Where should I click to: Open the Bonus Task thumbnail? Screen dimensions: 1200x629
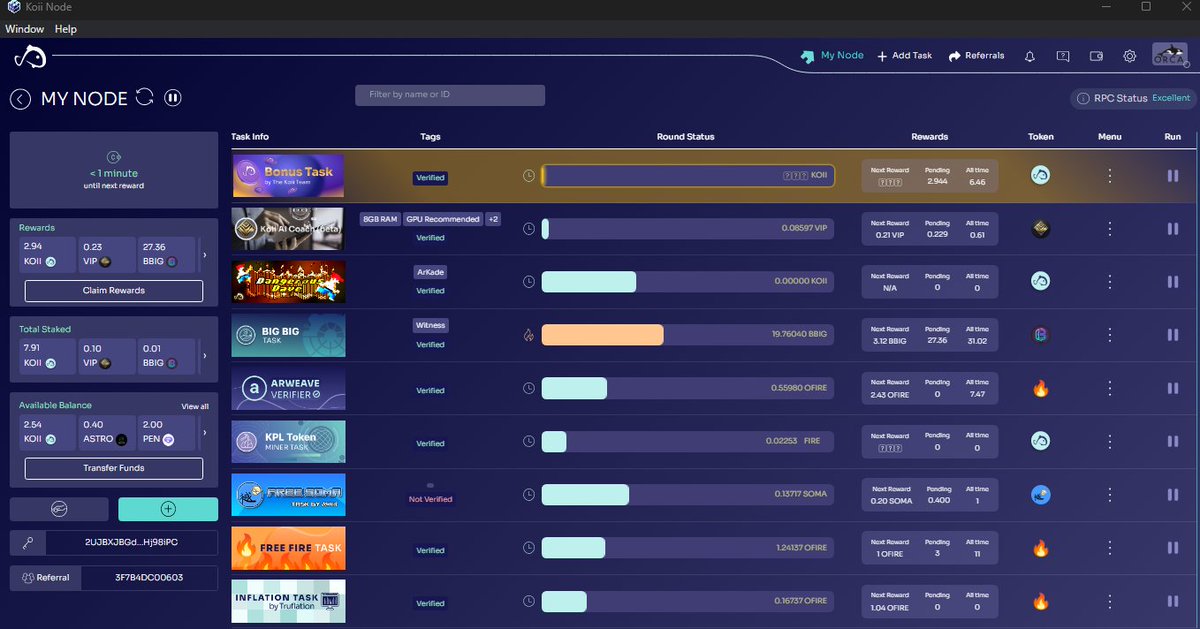pos(288,176)
